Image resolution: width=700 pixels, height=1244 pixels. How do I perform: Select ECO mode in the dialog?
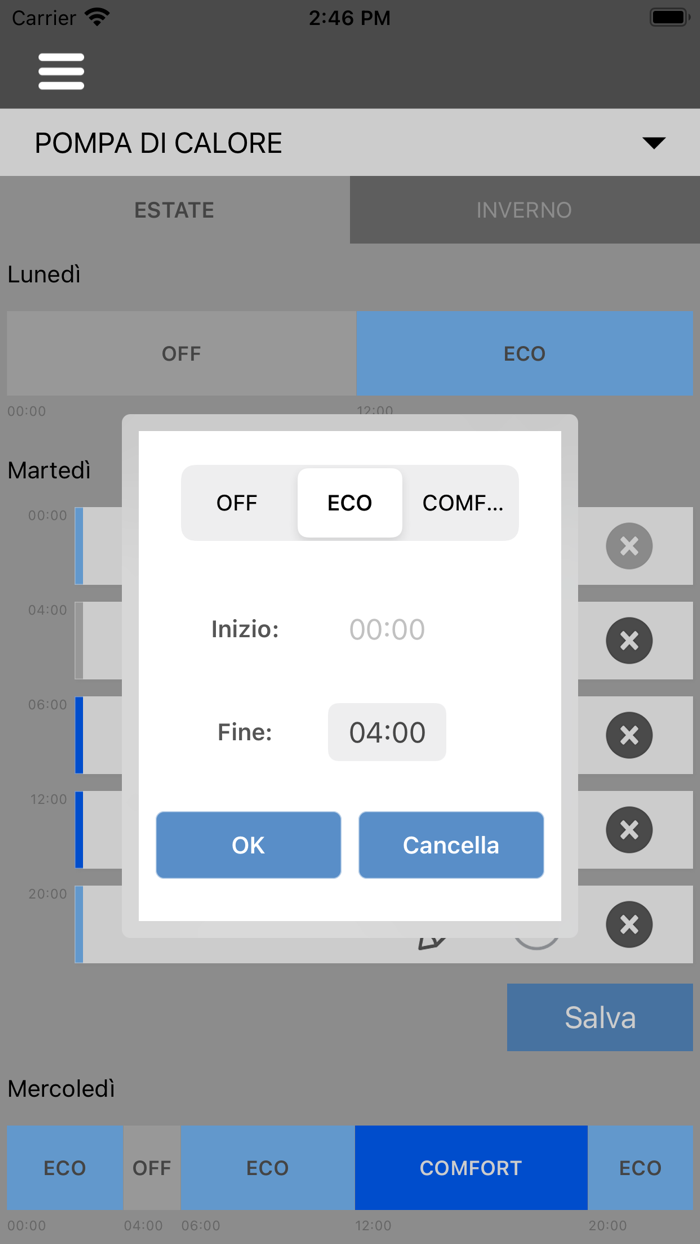(x=350, y=503)
